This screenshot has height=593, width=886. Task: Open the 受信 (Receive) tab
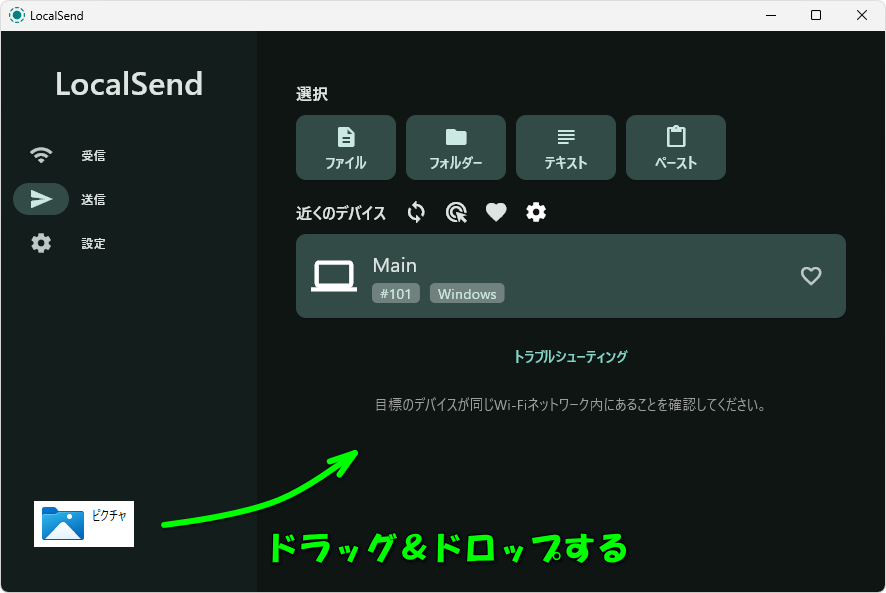[68, 155]
